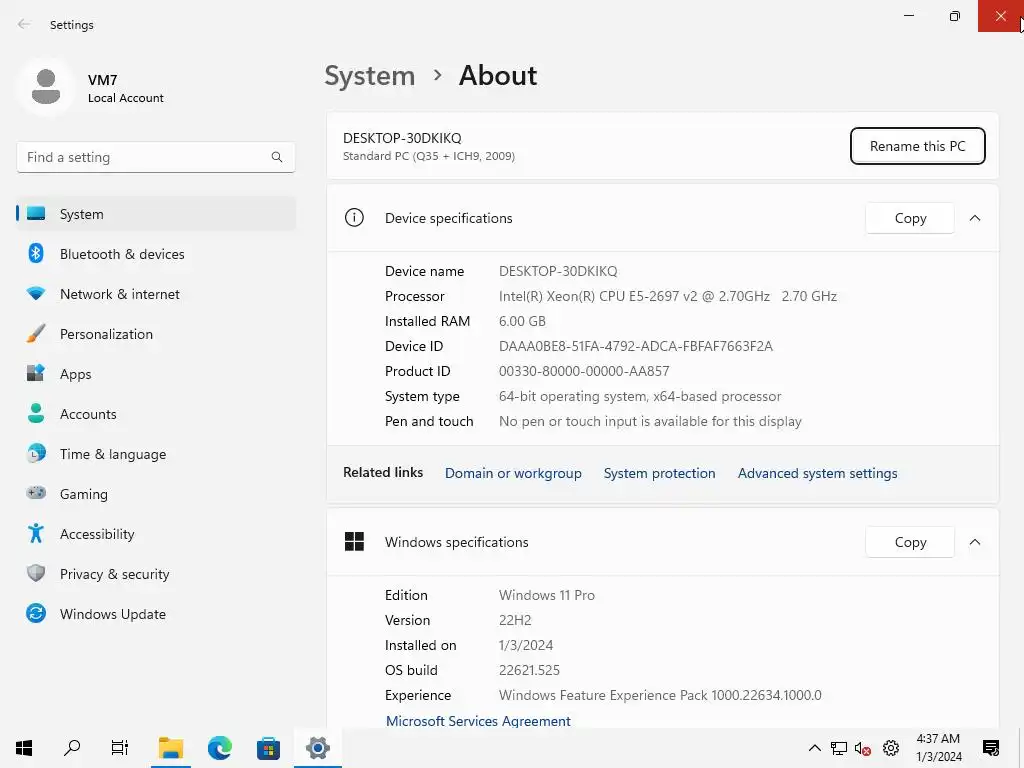The image size is (1024, 768).
Task: Click the Device ID value text
Action: coord(635,346)
